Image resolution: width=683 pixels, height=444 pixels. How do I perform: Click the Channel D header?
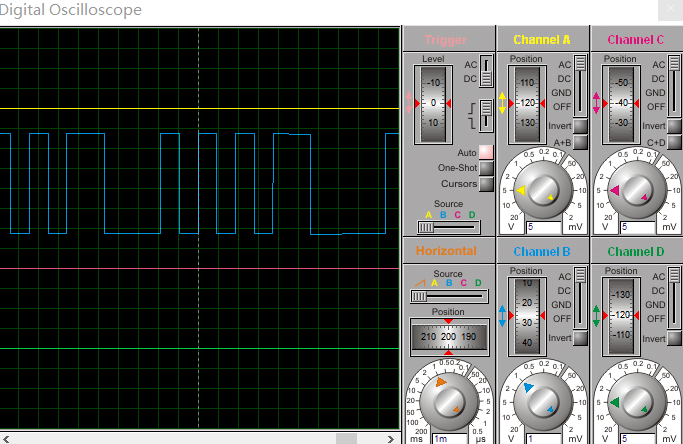click(x=636, y=251)
